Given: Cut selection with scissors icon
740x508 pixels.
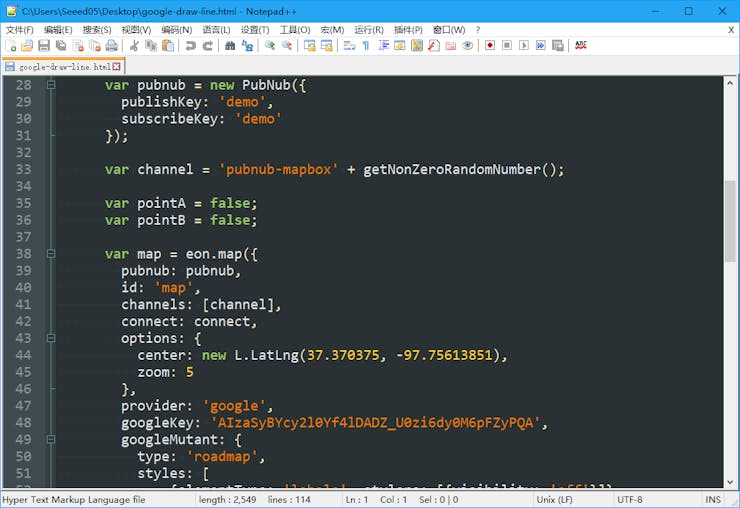Looking at the screenshot, I should (x=134, y=45).
